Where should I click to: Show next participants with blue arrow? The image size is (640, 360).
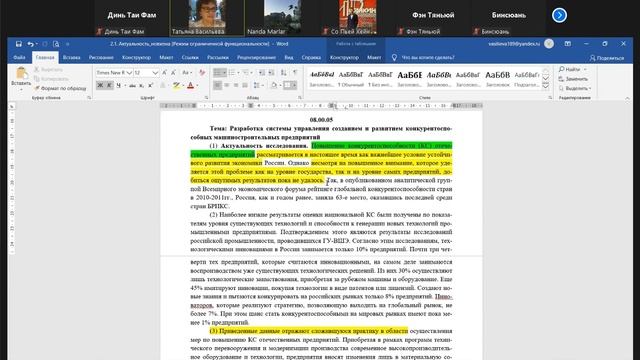559,16
